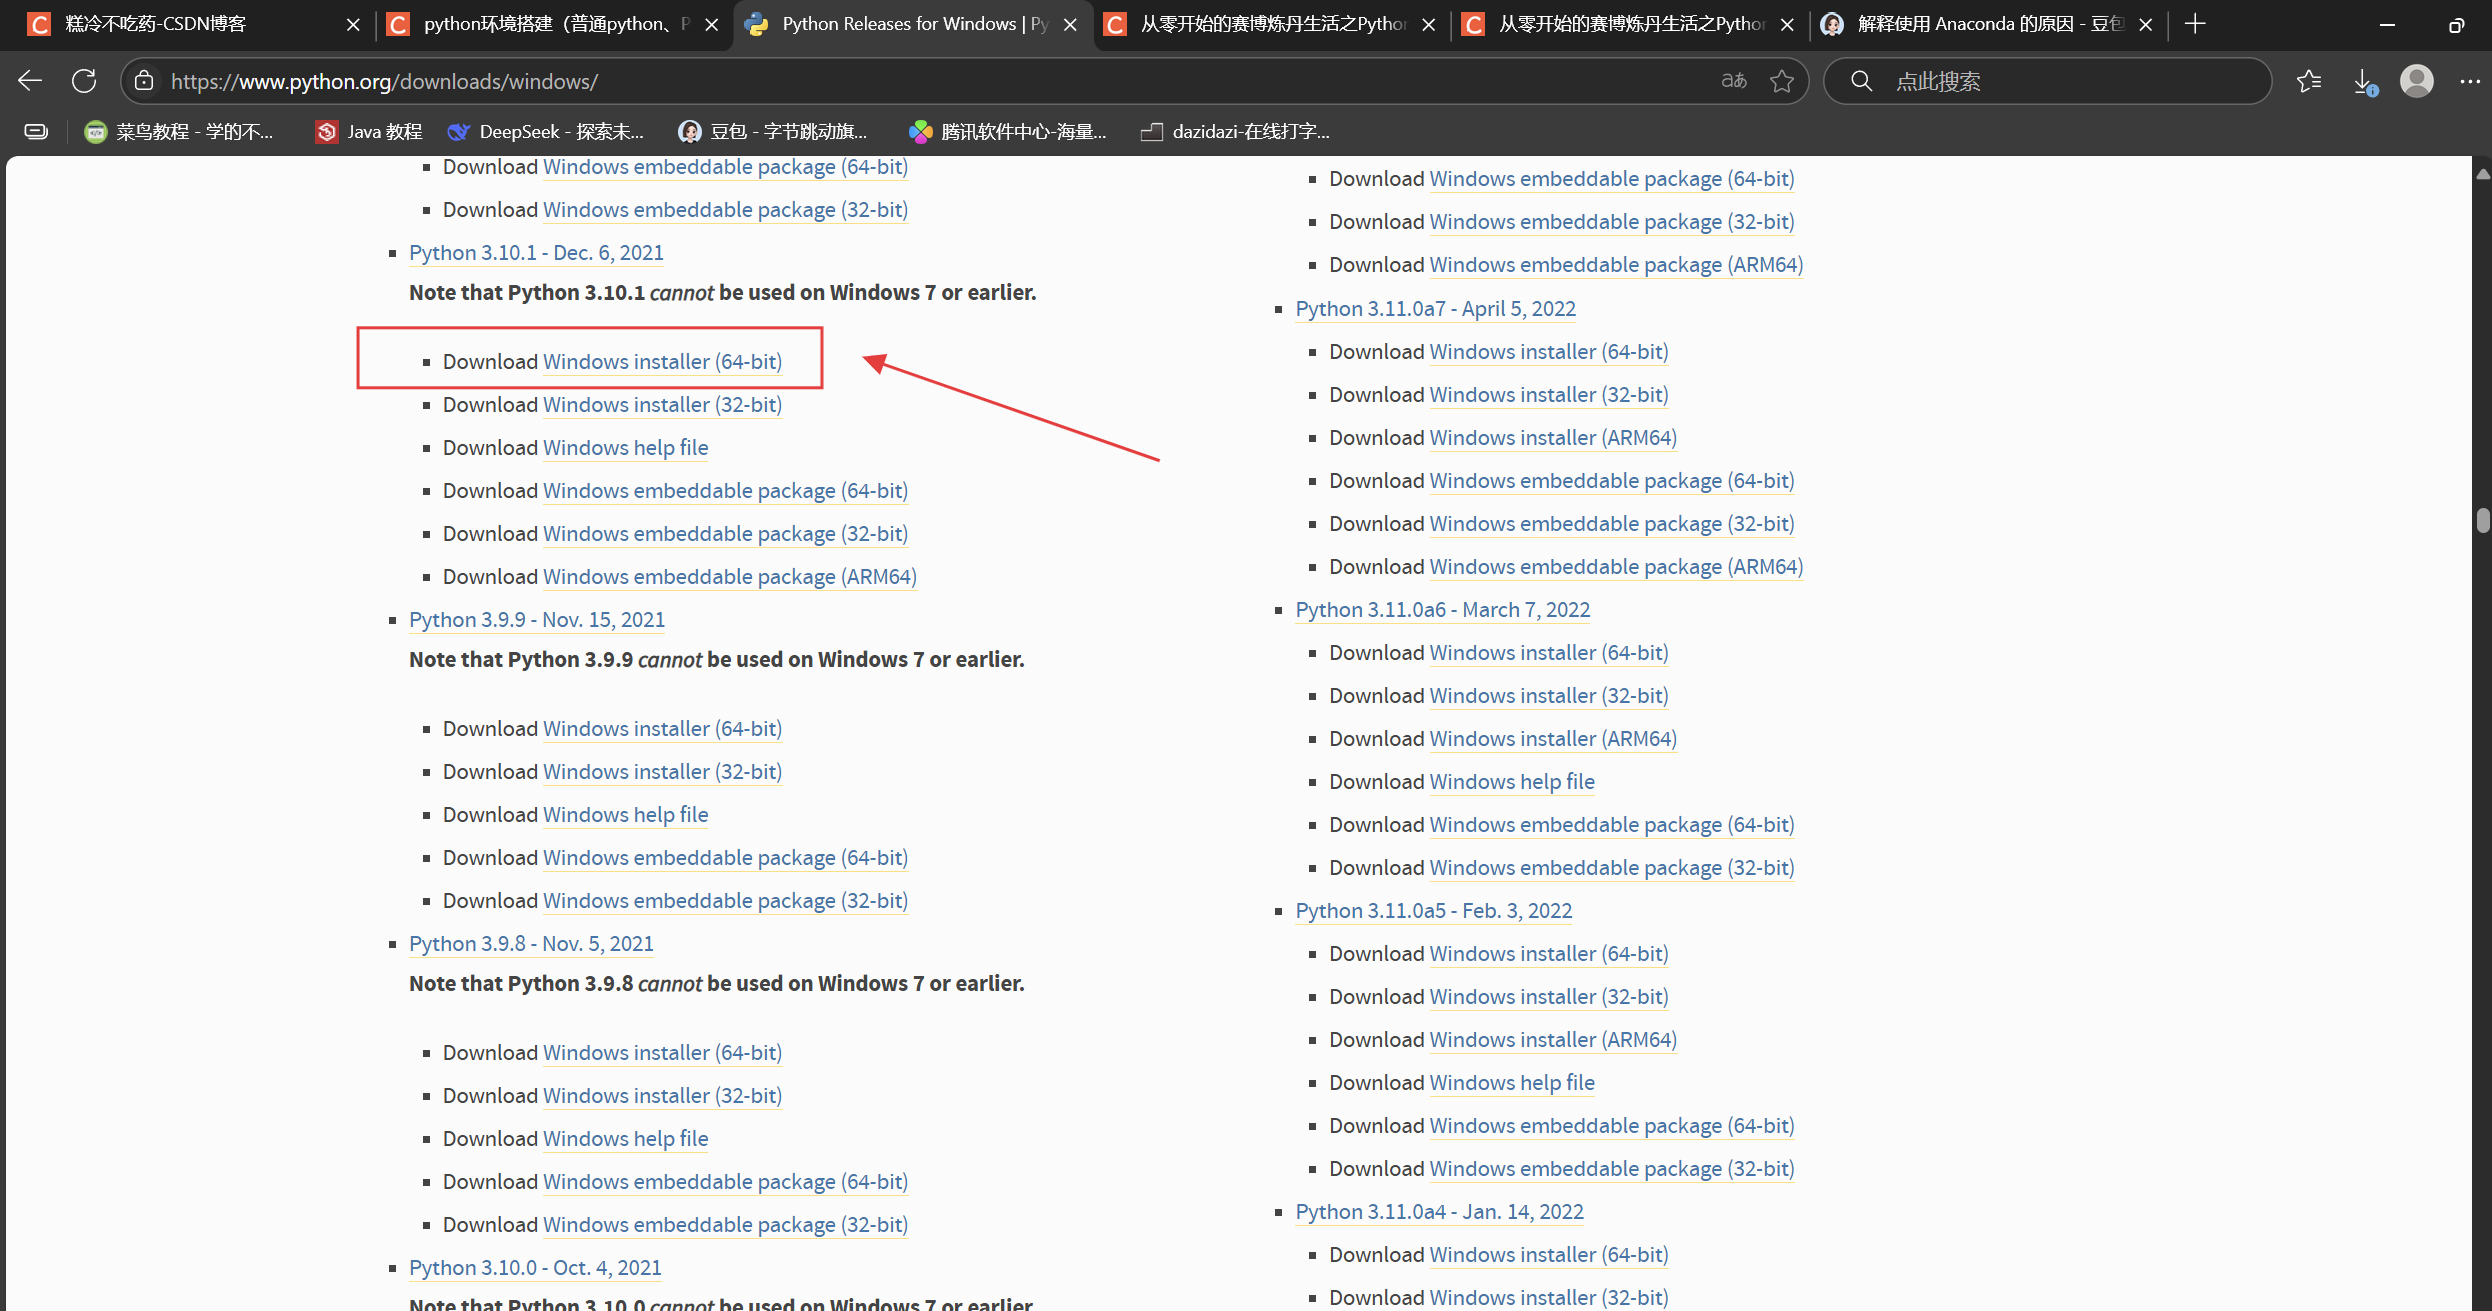Download Python 3.9.9 Windows installer (64-bit)
Viewport: 2492px width, 1311px height.
click(662, 729)
